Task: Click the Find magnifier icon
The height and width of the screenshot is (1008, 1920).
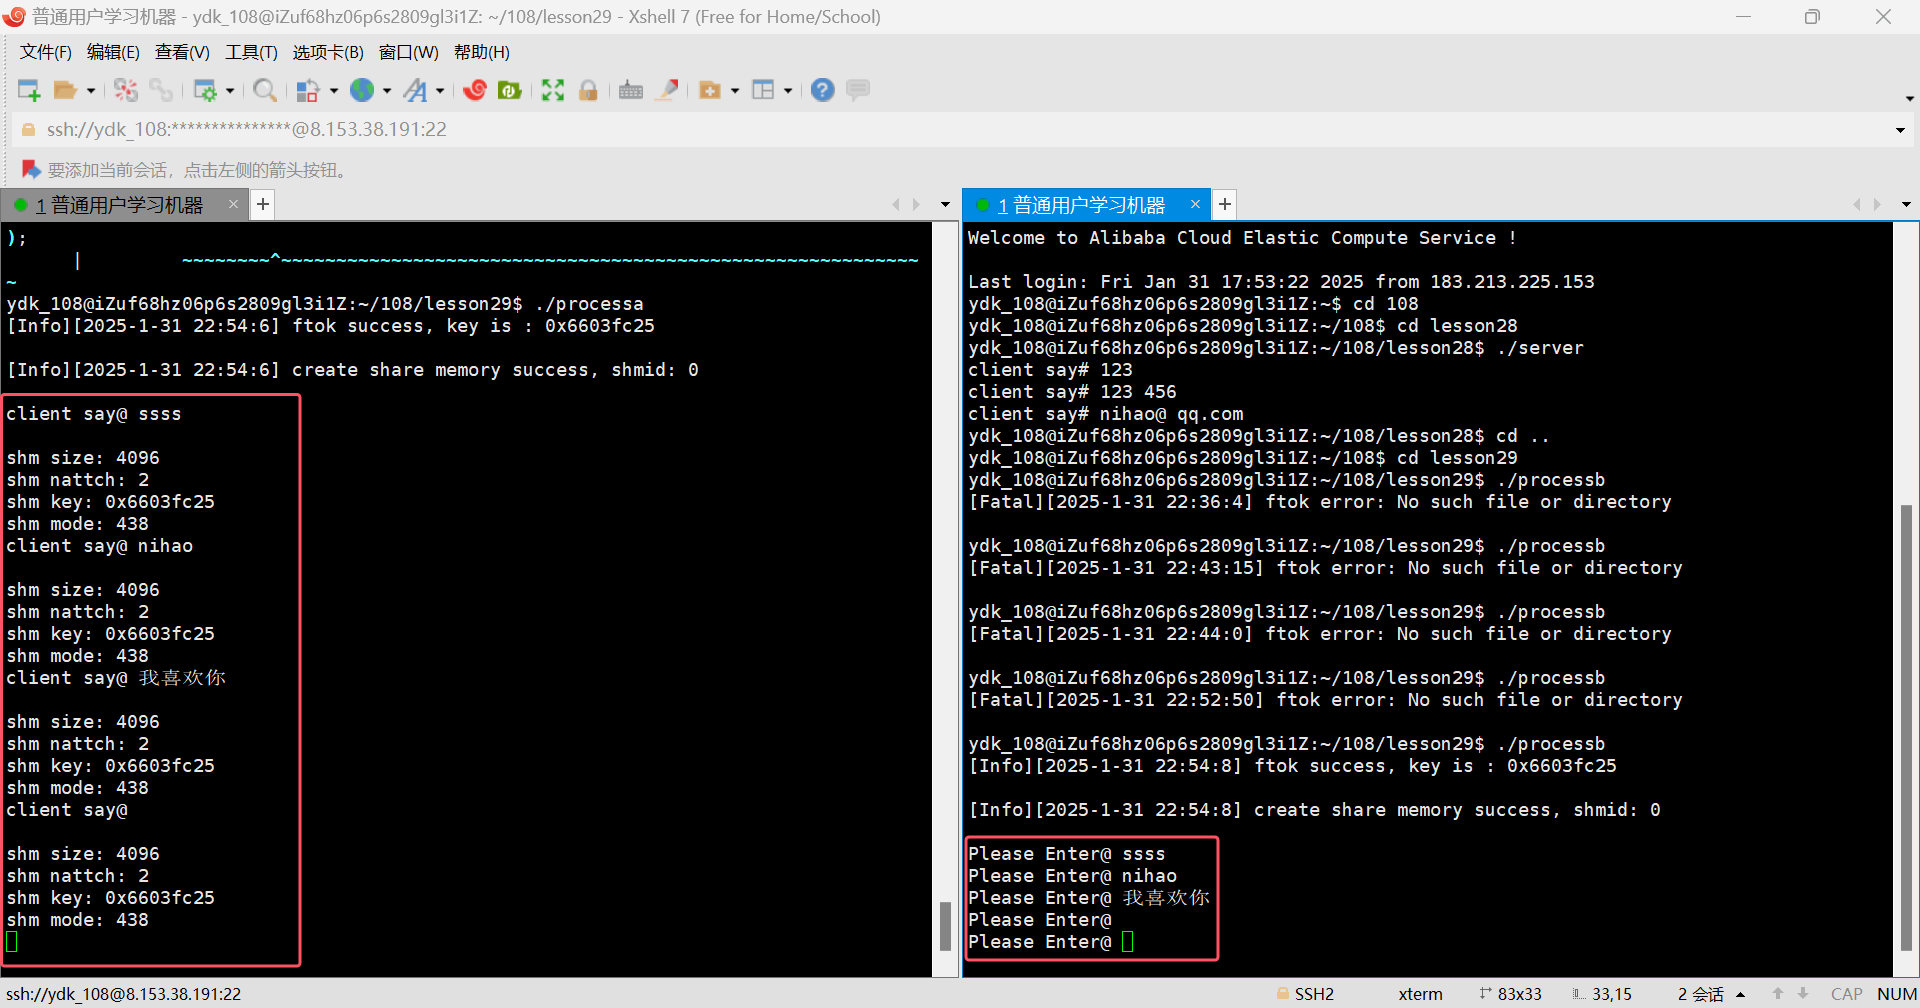Action: [265, 90]
